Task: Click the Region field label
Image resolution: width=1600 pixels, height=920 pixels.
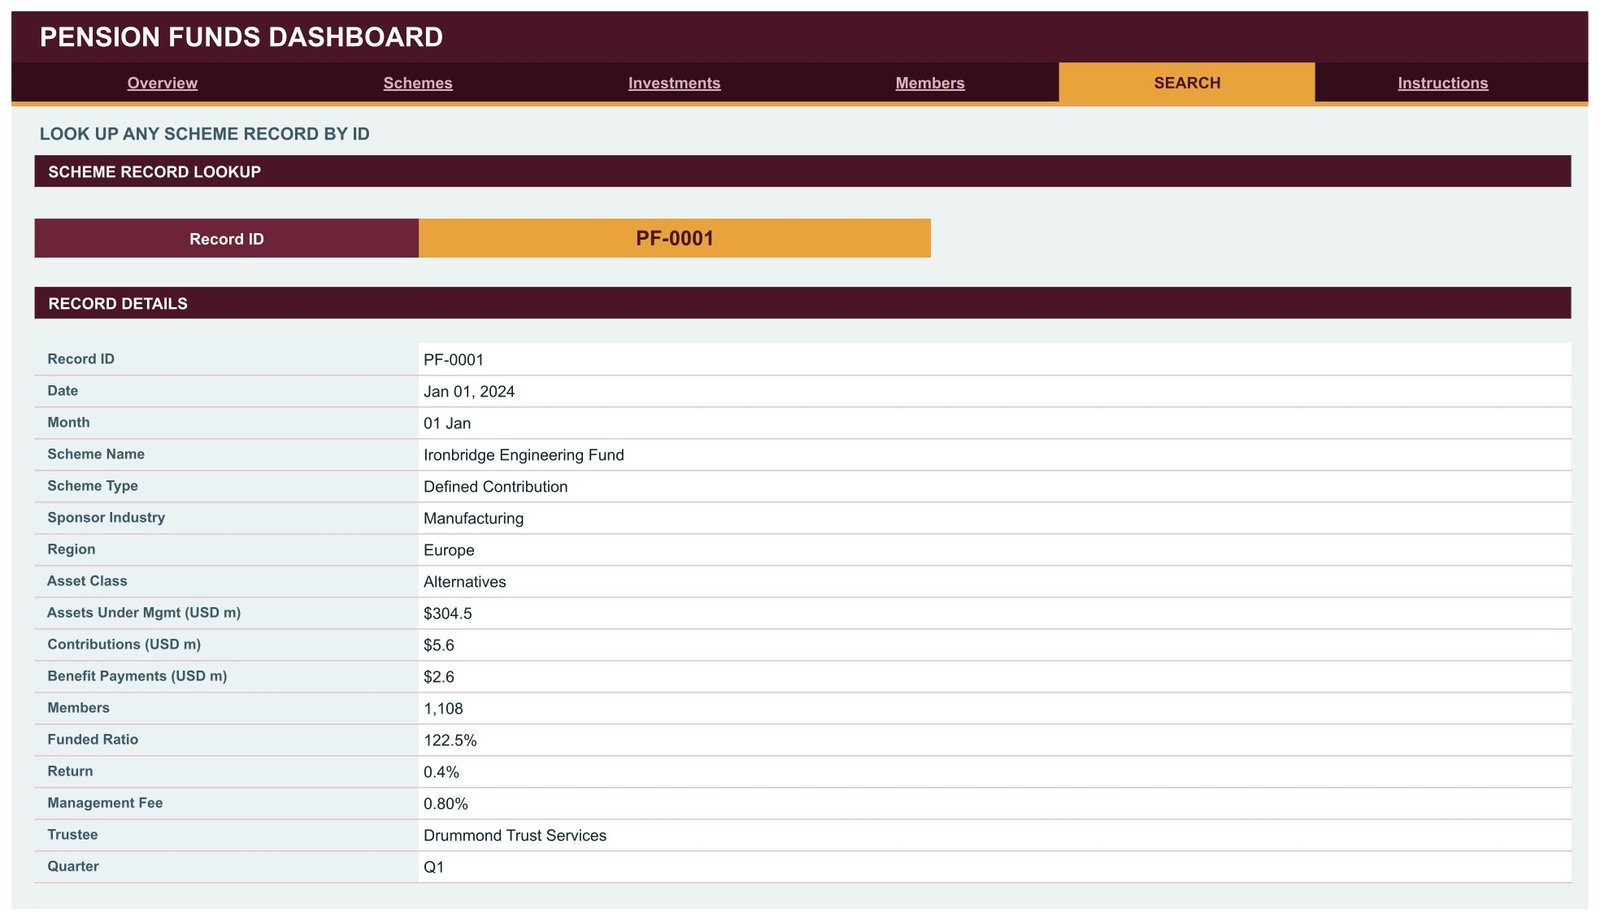Action: (72, 550)
